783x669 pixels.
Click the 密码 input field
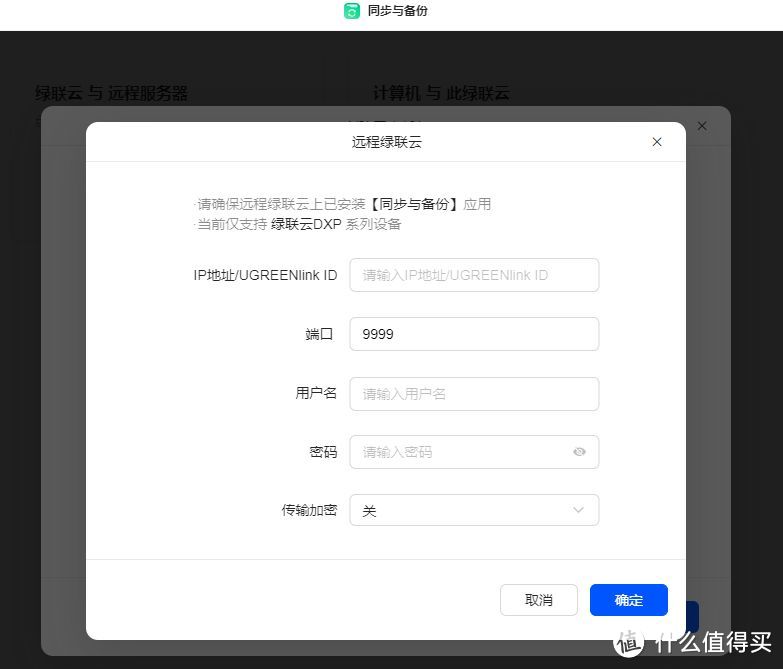[x=474, y=452]
